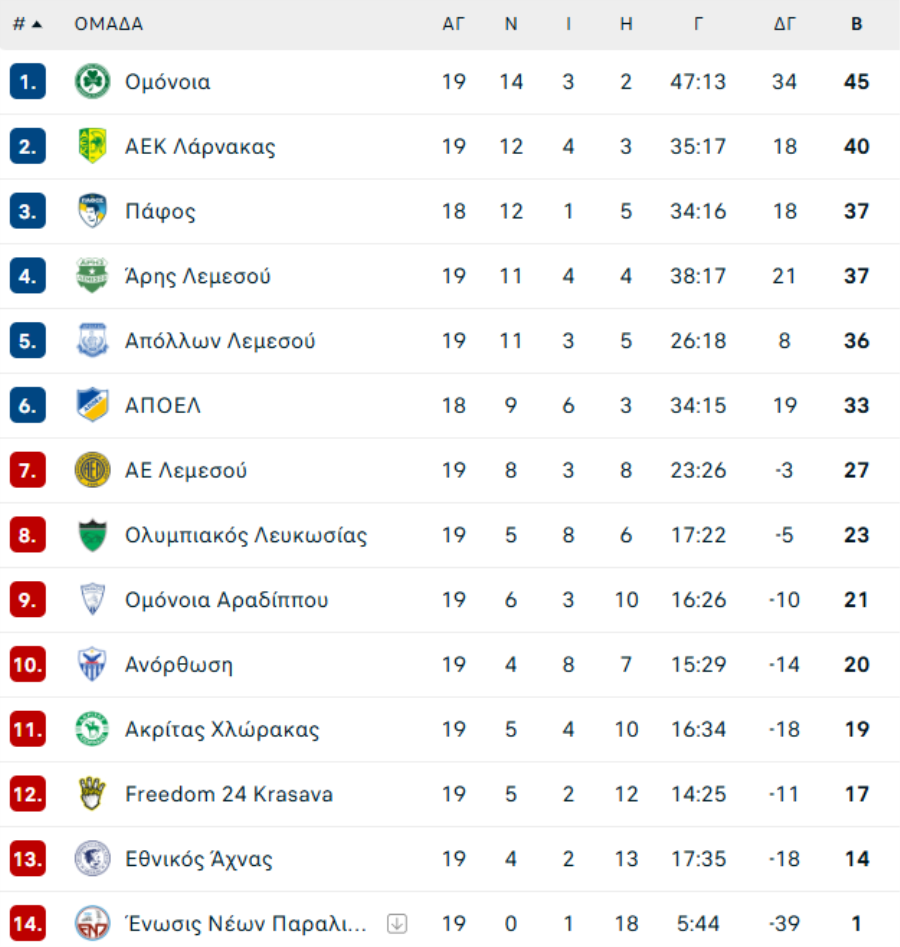Click the relegation arrow icon beside Ένωσις Νέων
The width and height of the screenshot is (900, 947).
coord(397,924)
